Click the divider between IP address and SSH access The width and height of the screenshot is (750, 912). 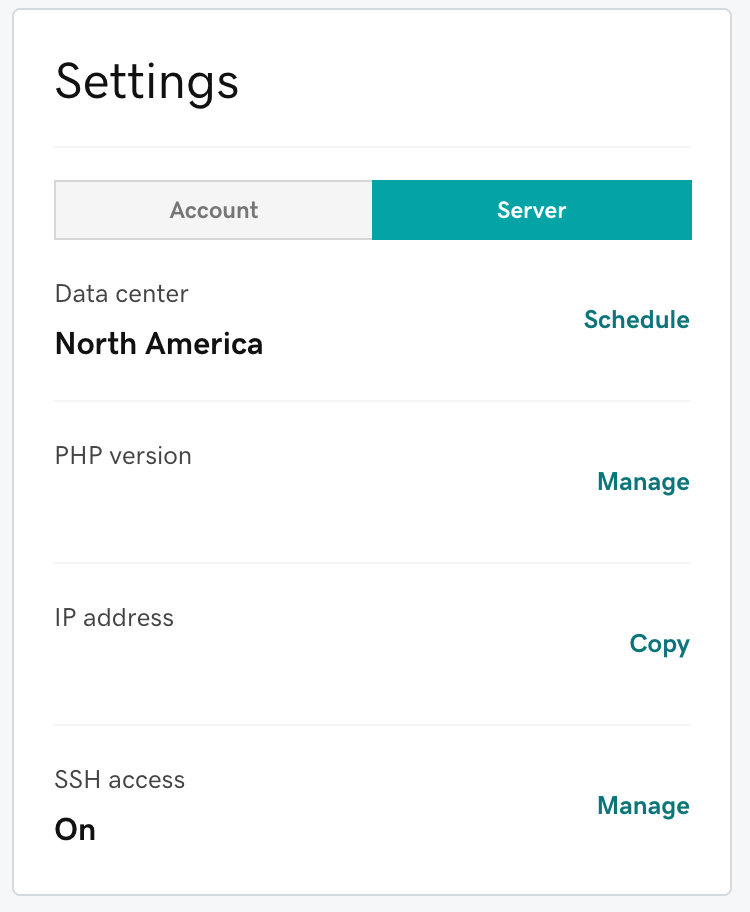(x=372, y=725)
